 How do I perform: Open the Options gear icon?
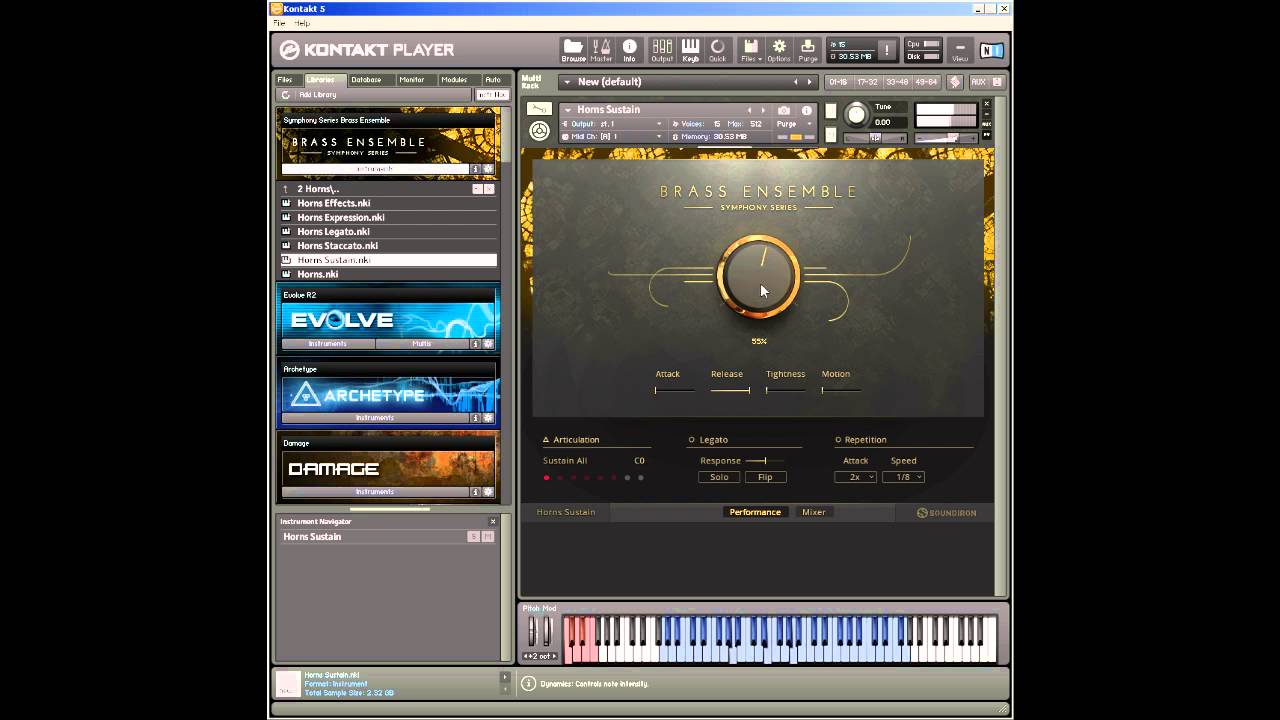click(x=779, y=50)
